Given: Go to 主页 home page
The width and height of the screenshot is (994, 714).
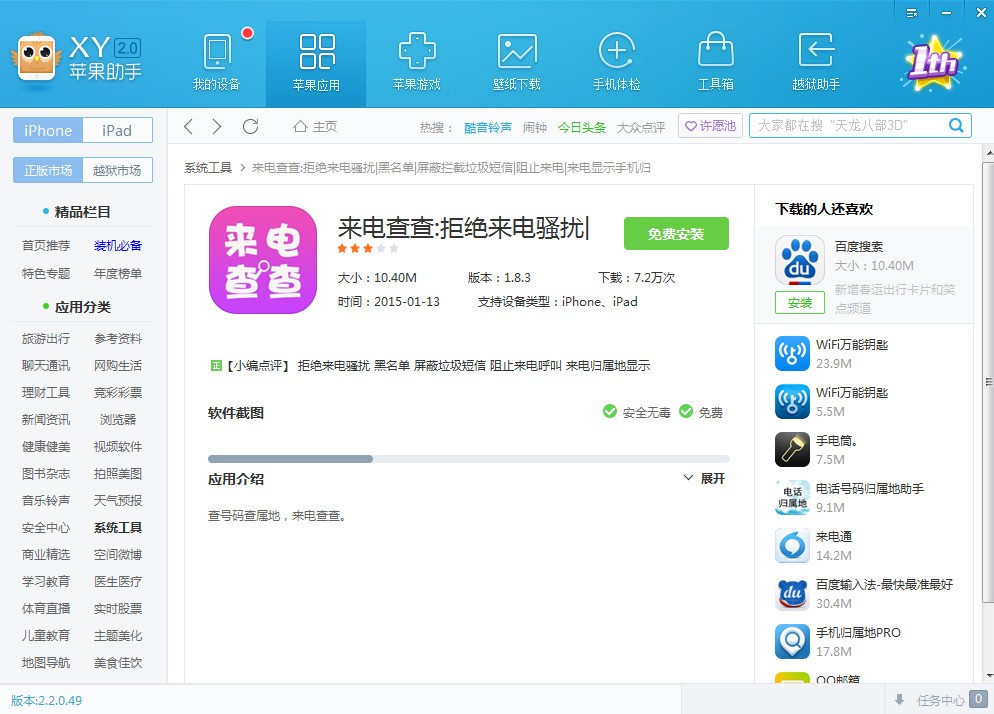Looking at the screenshot, I should tap(315, 127).
